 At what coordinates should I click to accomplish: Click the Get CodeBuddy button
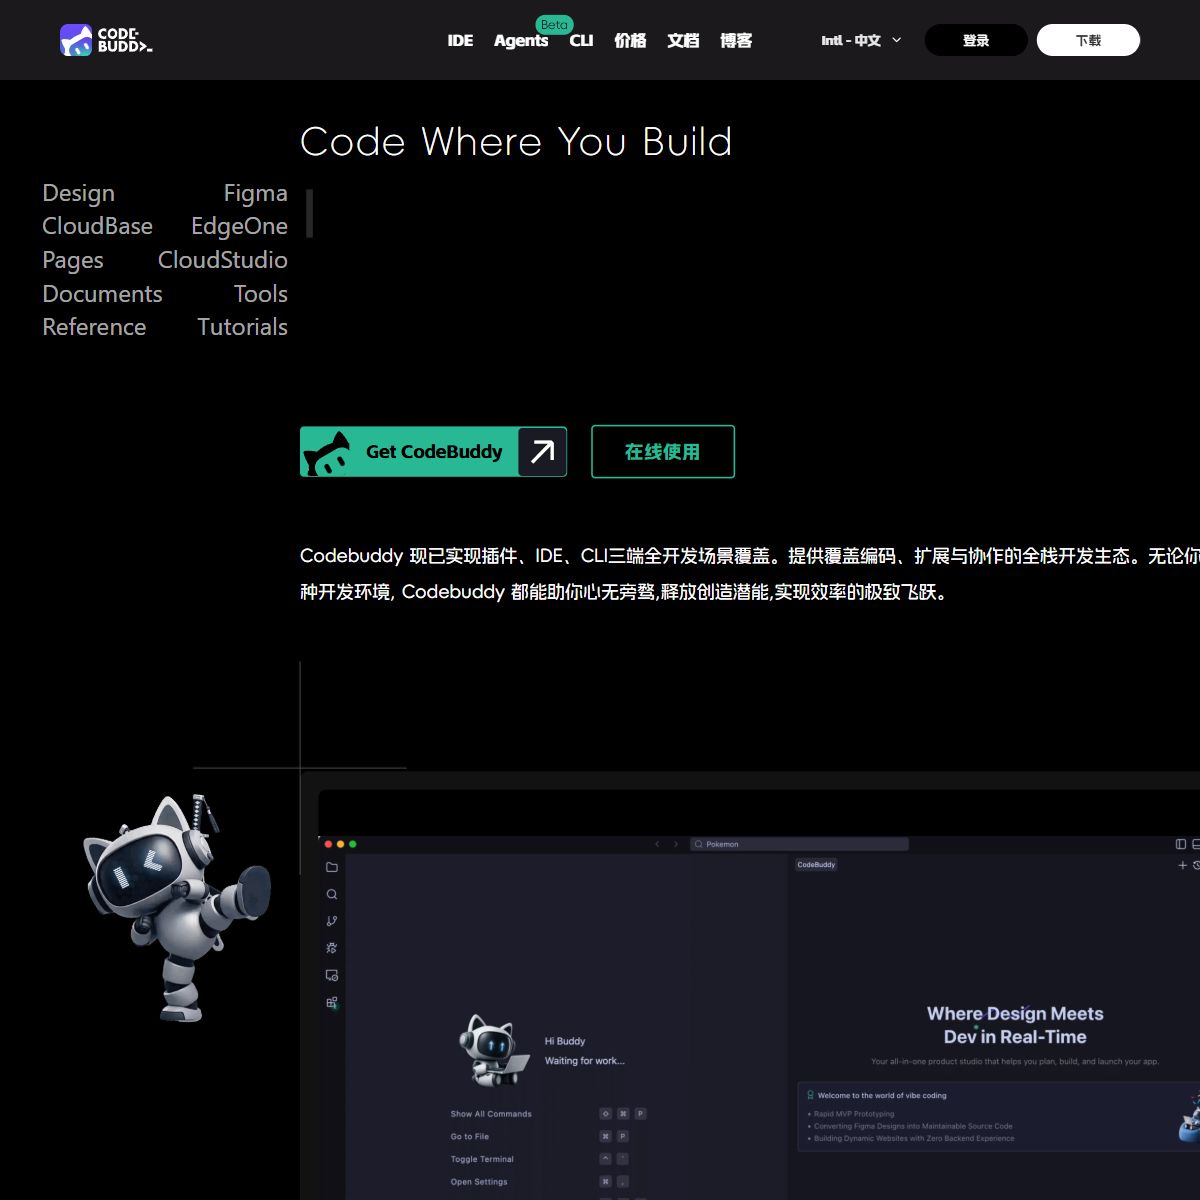(x=433, y=452)
